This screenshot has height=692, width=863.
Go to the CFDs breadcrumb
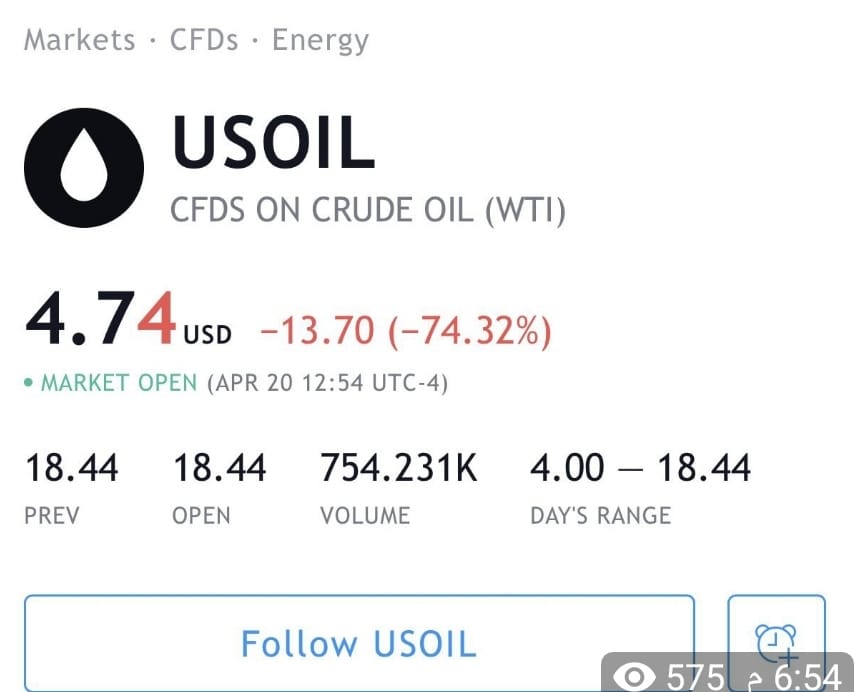click(x=204, y=40)
